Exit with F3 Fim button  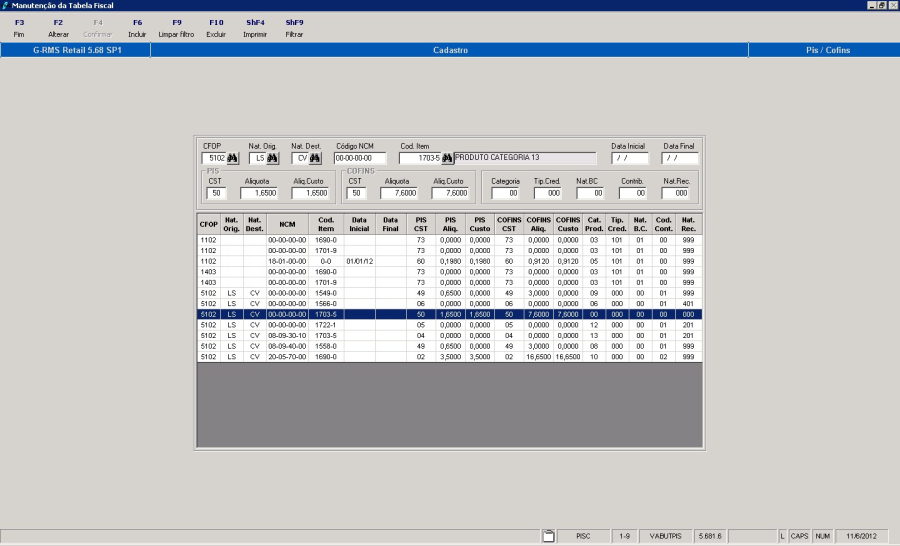coord(19,28)
